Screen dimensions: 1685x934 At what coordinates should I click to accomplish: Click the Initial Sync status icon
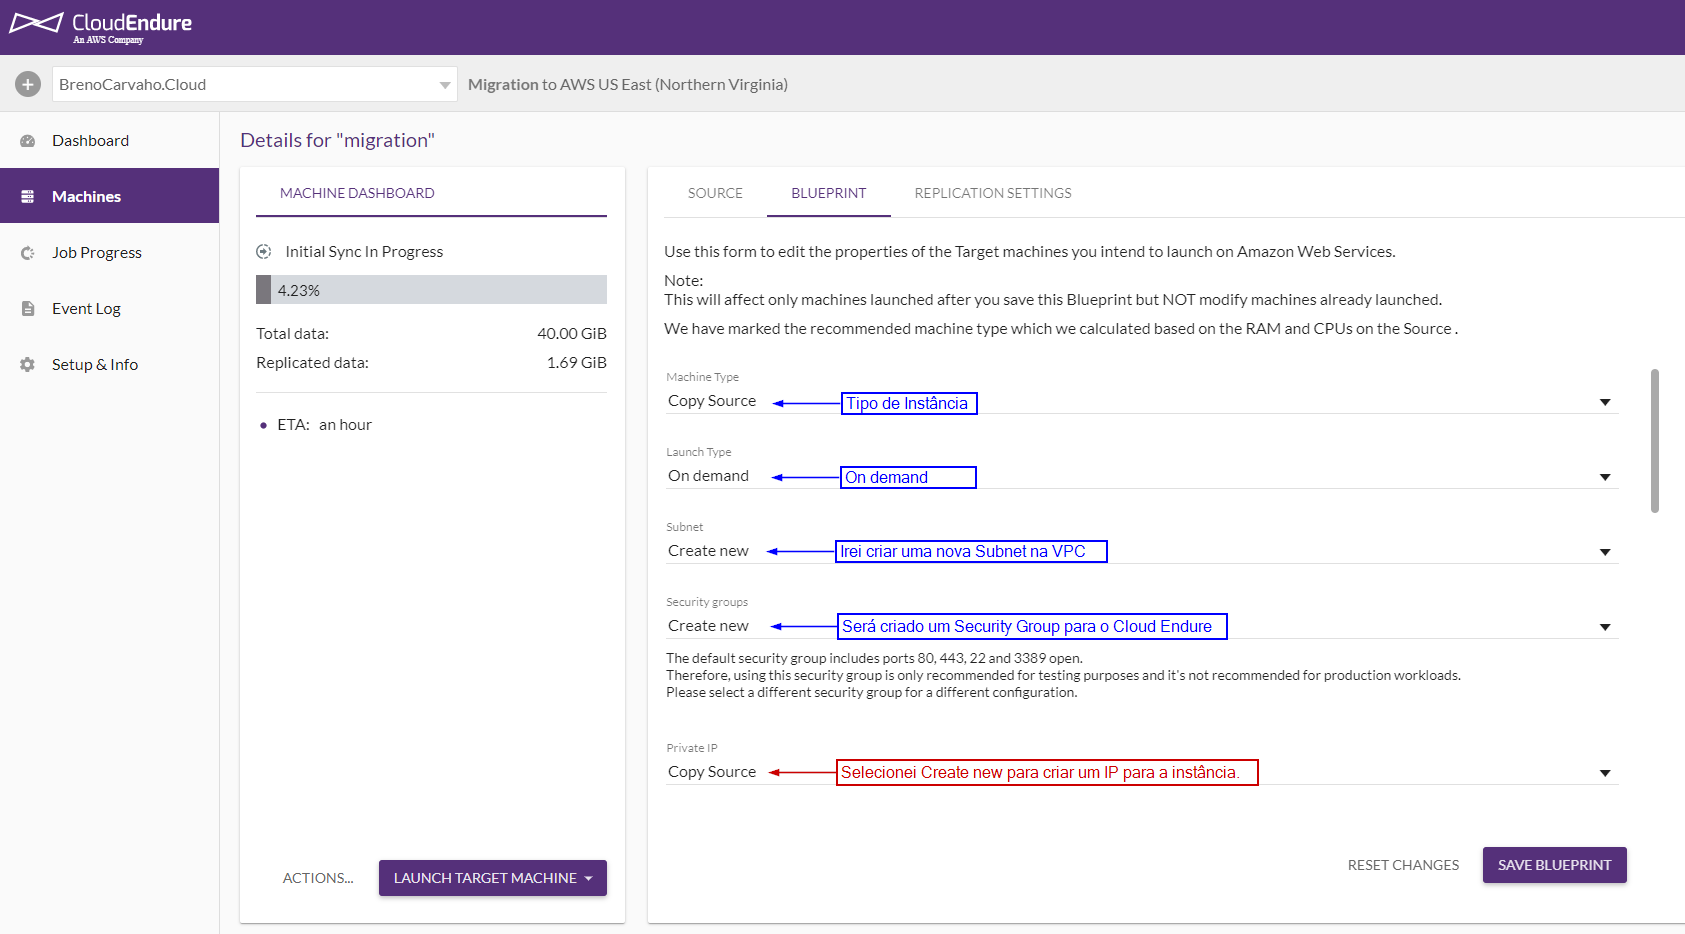tap(264, 252)
